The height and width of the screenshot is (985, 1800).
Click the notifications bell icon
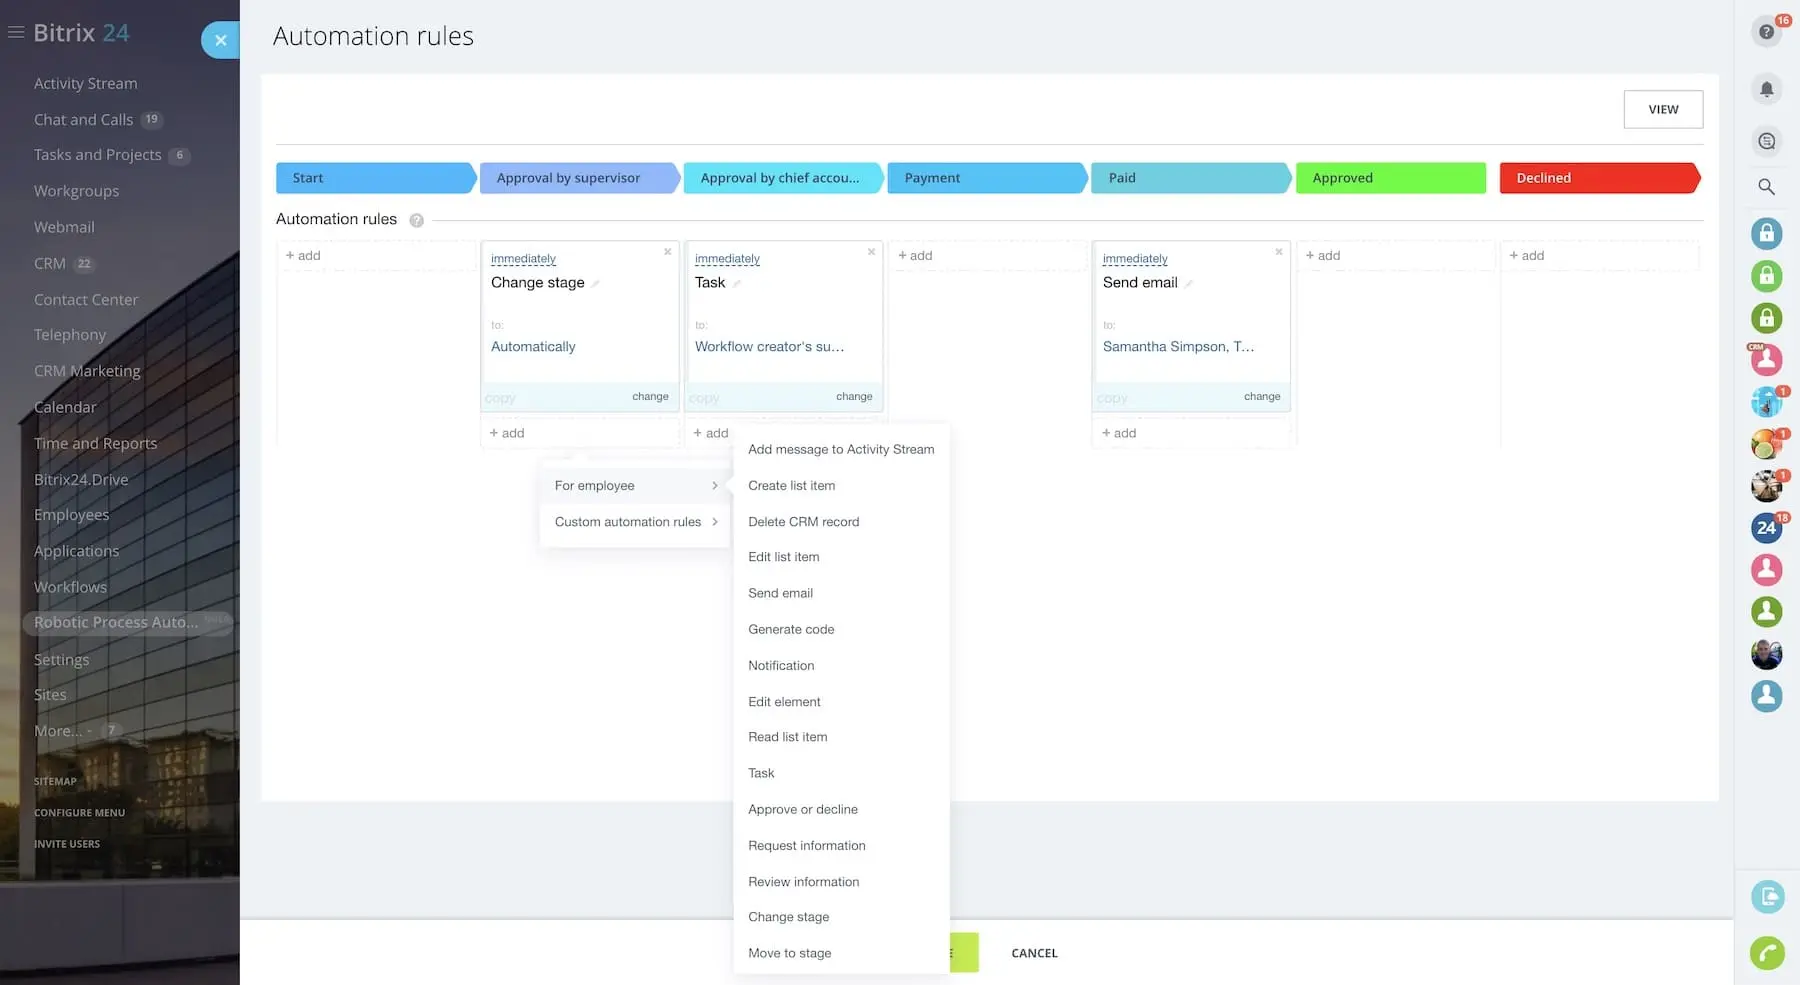pos(1766,89)
